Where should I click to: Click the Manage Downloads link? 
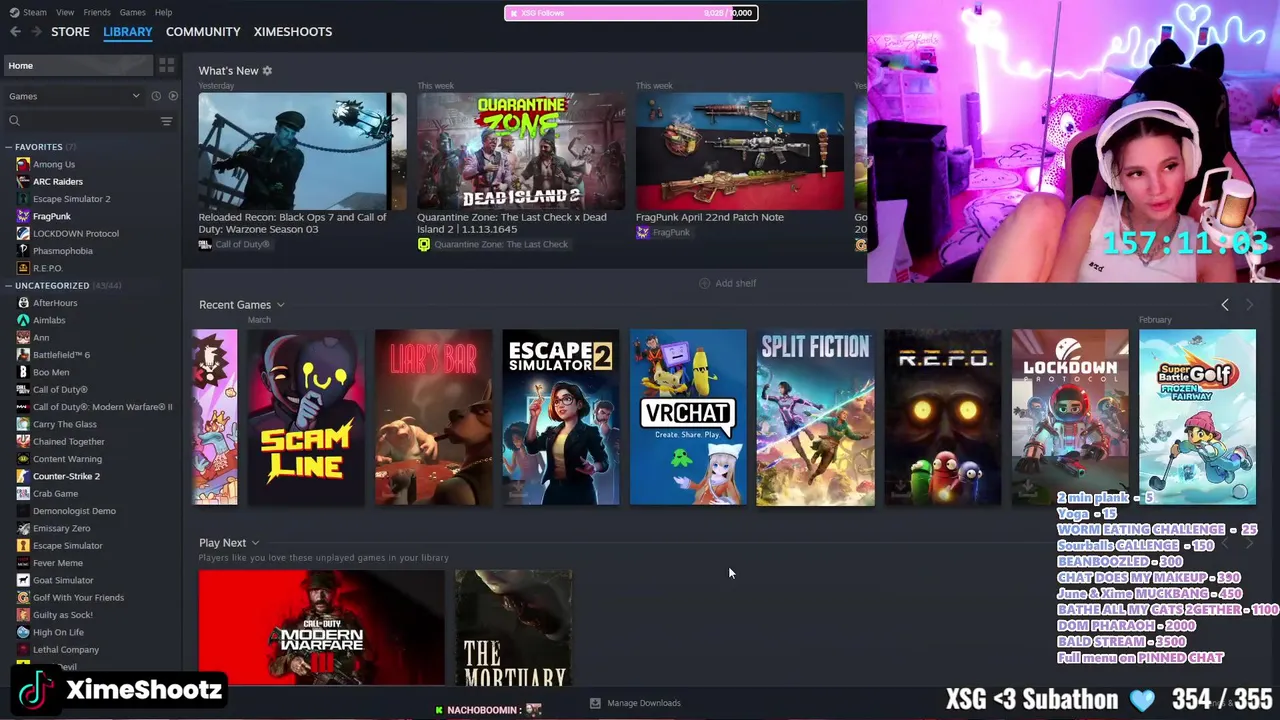[644, 703]
